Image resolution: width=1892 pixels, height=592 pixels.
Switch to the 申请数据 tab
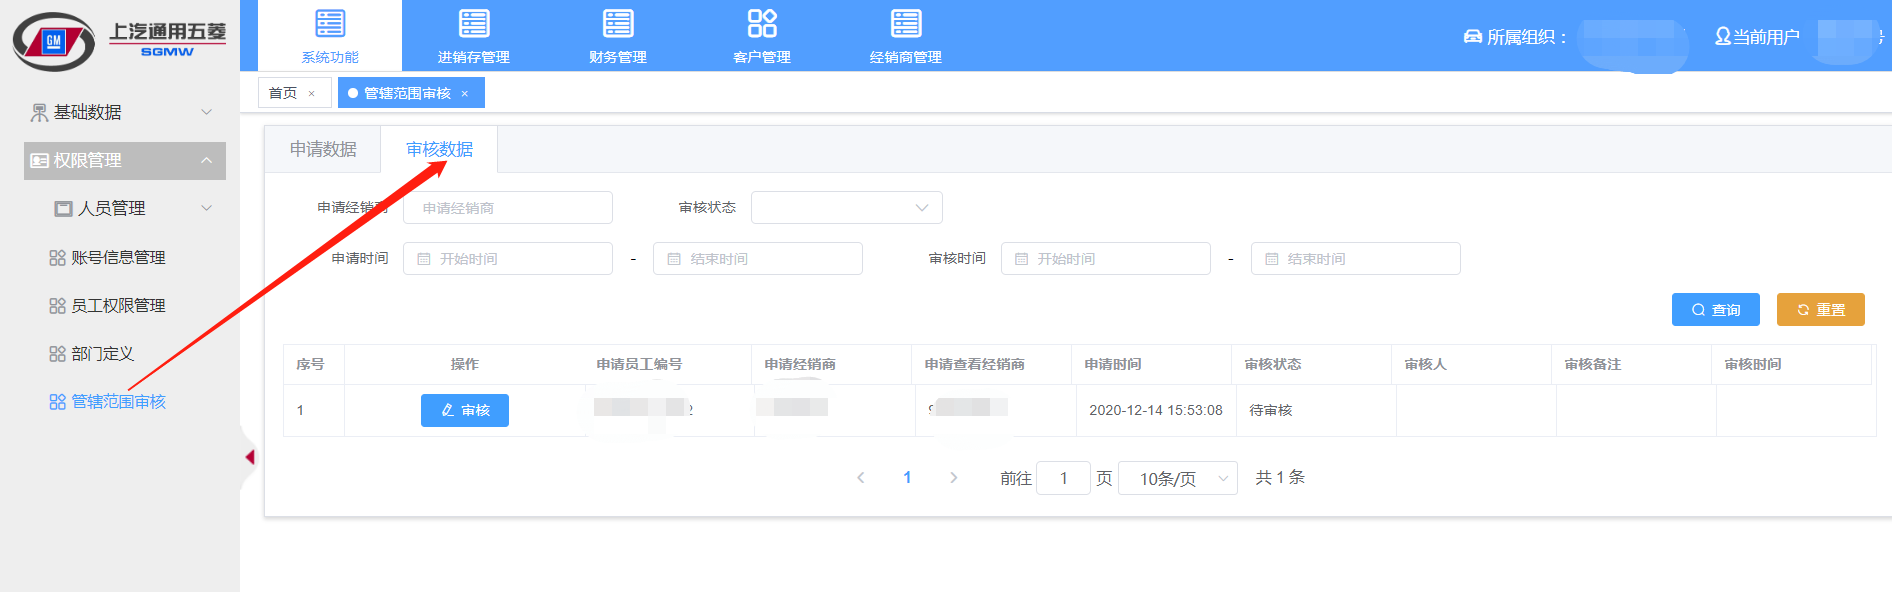coord(323,149)
